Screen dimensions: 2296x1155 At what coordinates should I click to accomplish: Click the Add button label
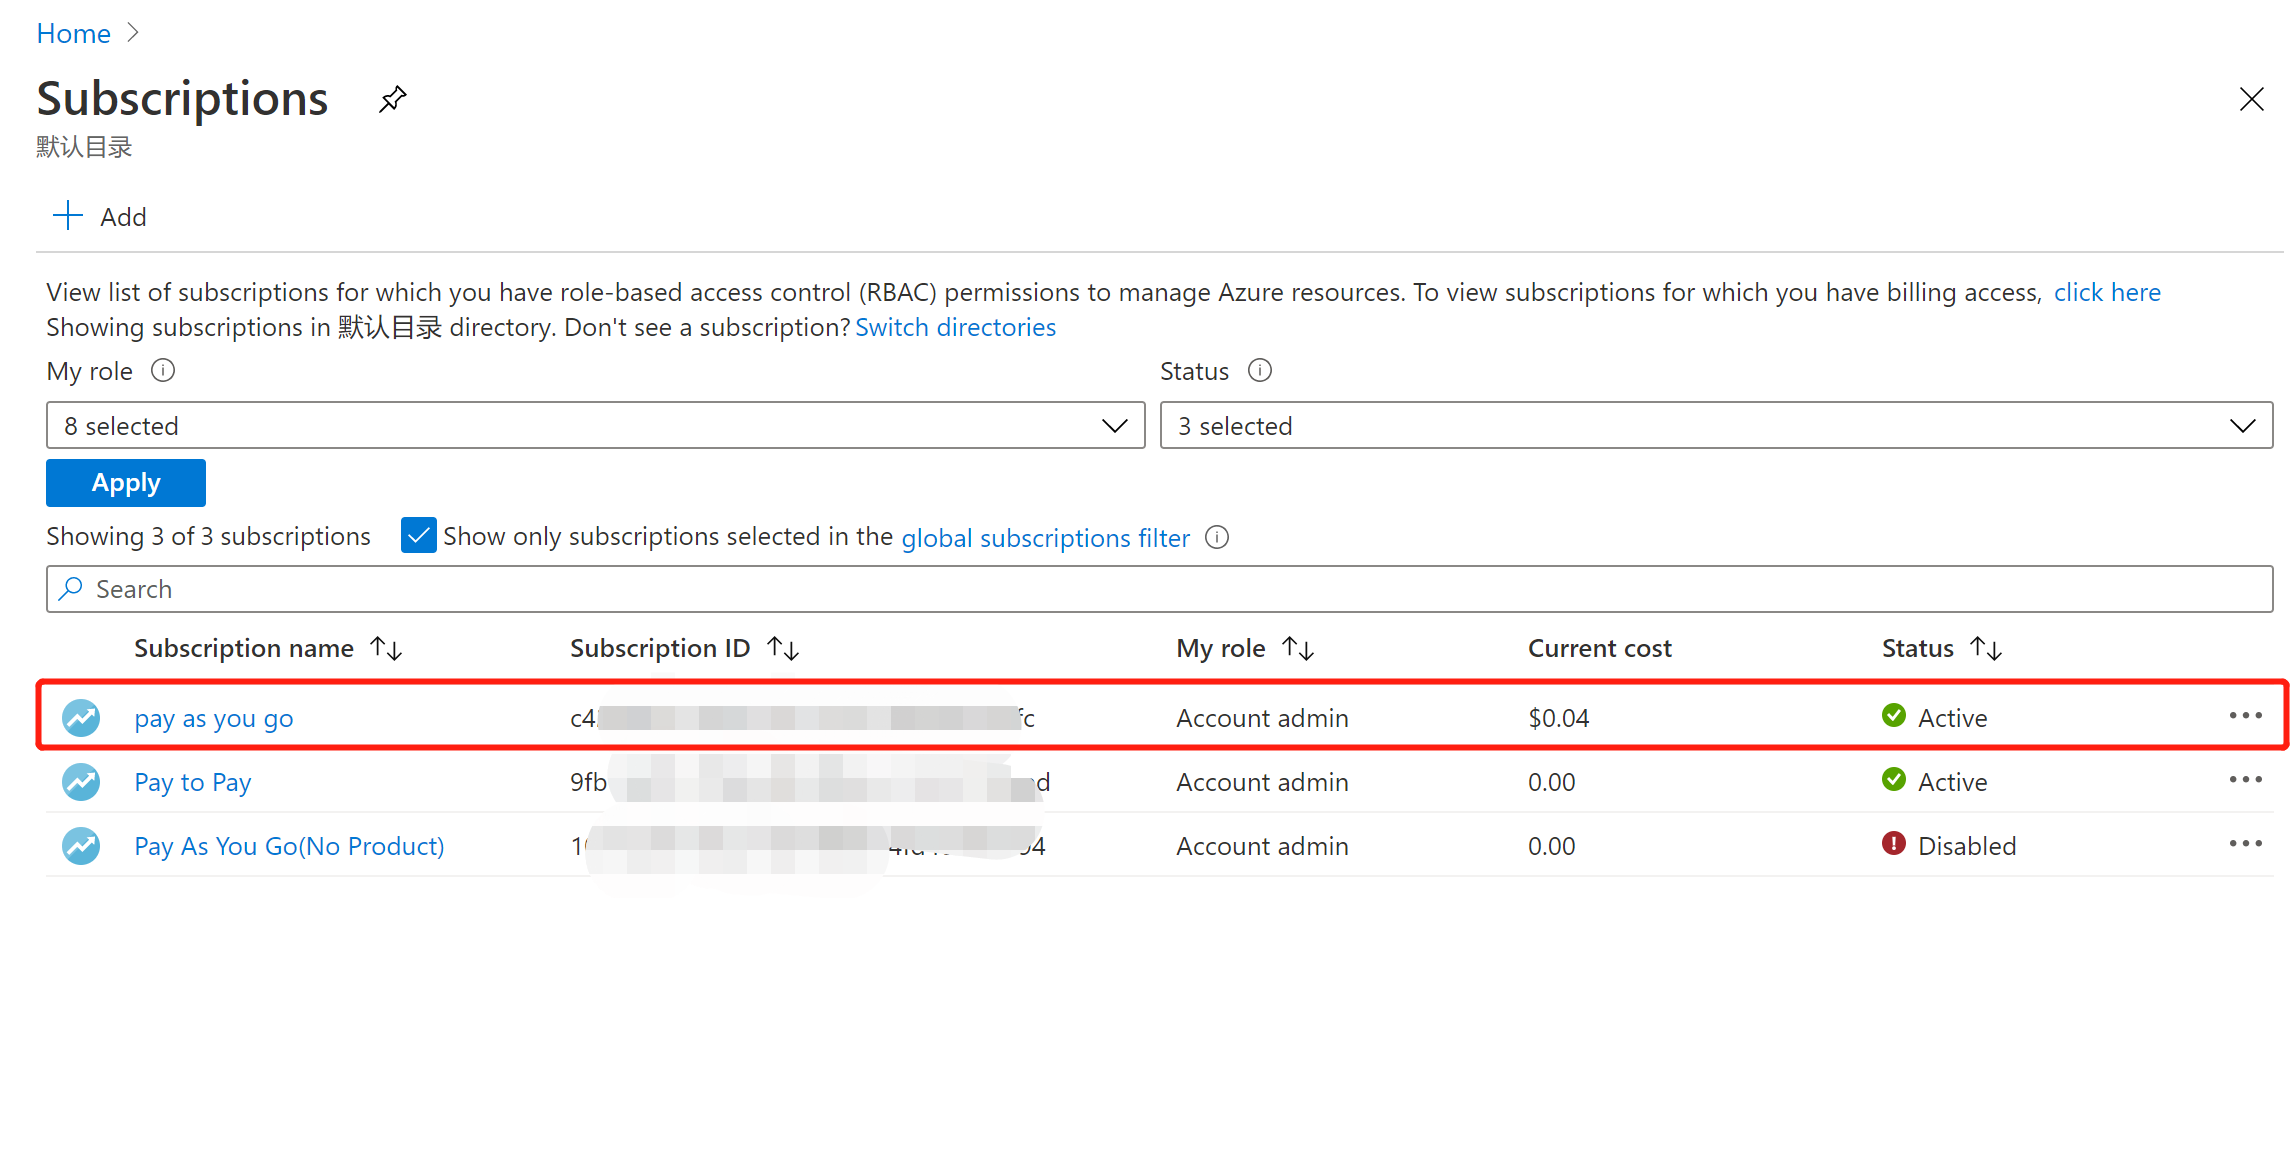[x=123, y=217]
